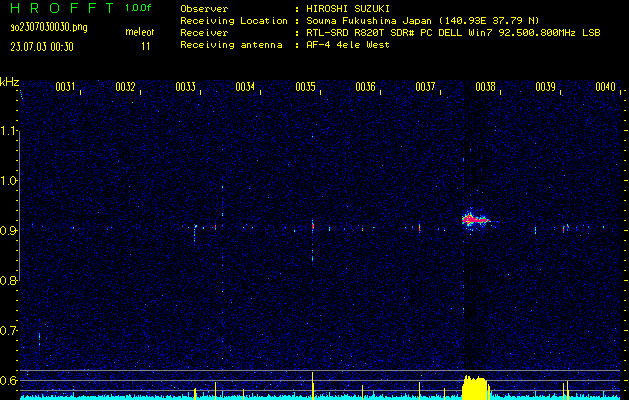Click the large yellow power peak at bottom
Image resolution: width=629 pixels, height=400 pixels.
tap(476, 386)
